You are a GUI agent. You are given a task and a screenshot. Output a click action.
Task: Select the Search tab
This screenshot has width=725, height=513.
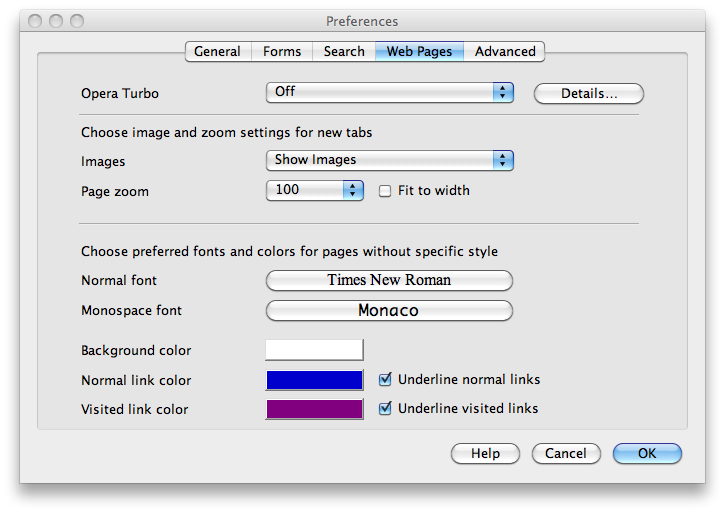click(344, 51)
